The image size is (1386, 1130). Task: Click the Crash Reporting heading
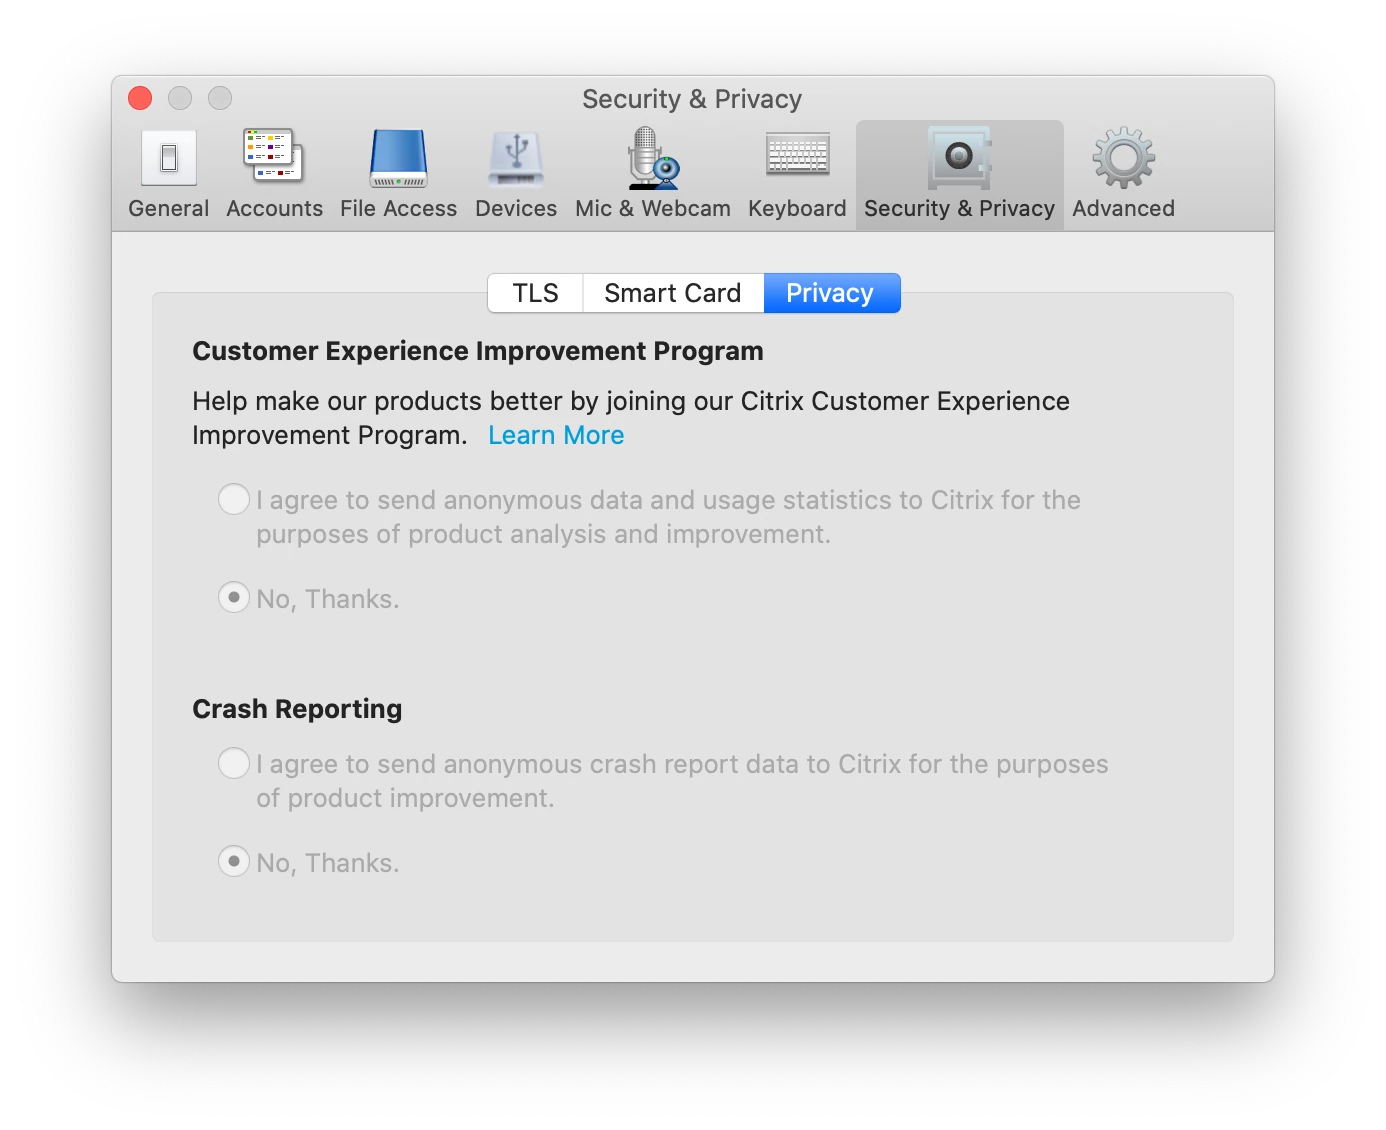[297, 709]
